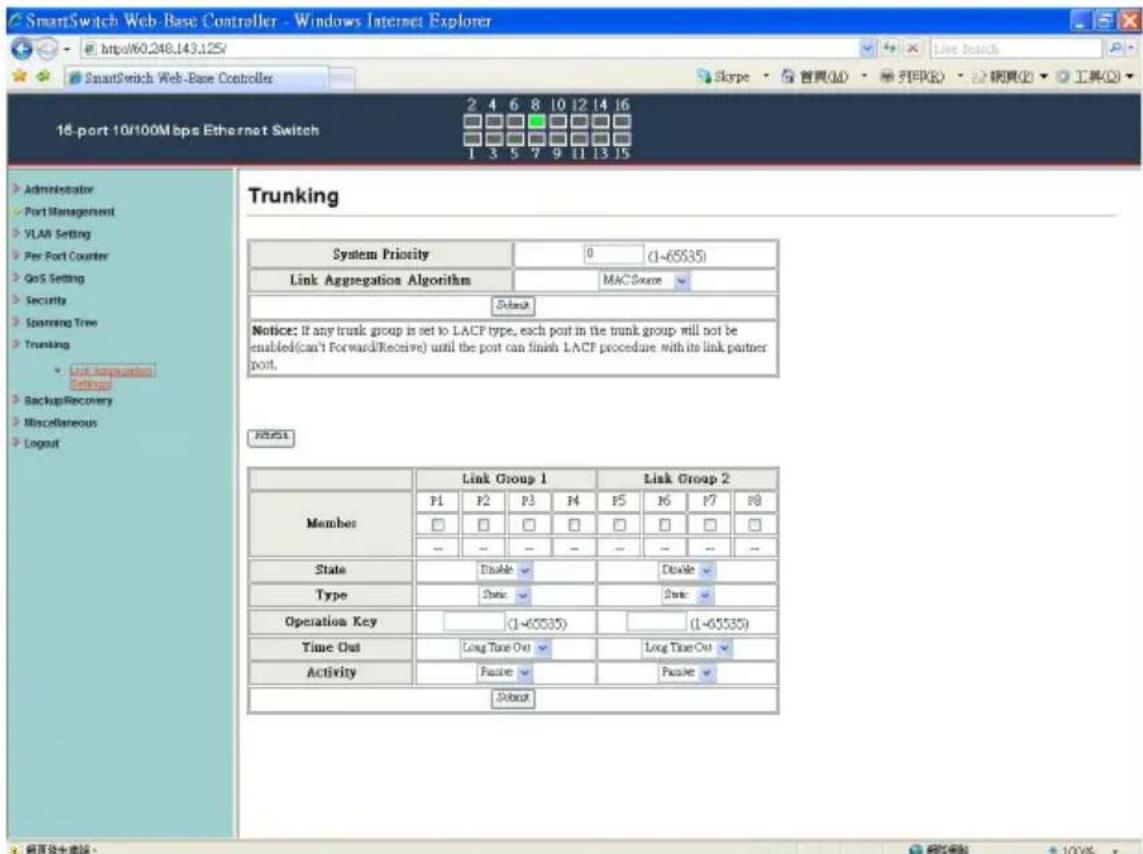
Task: Click the 100% zoom level in status bar
Action: click(1077, 848)
